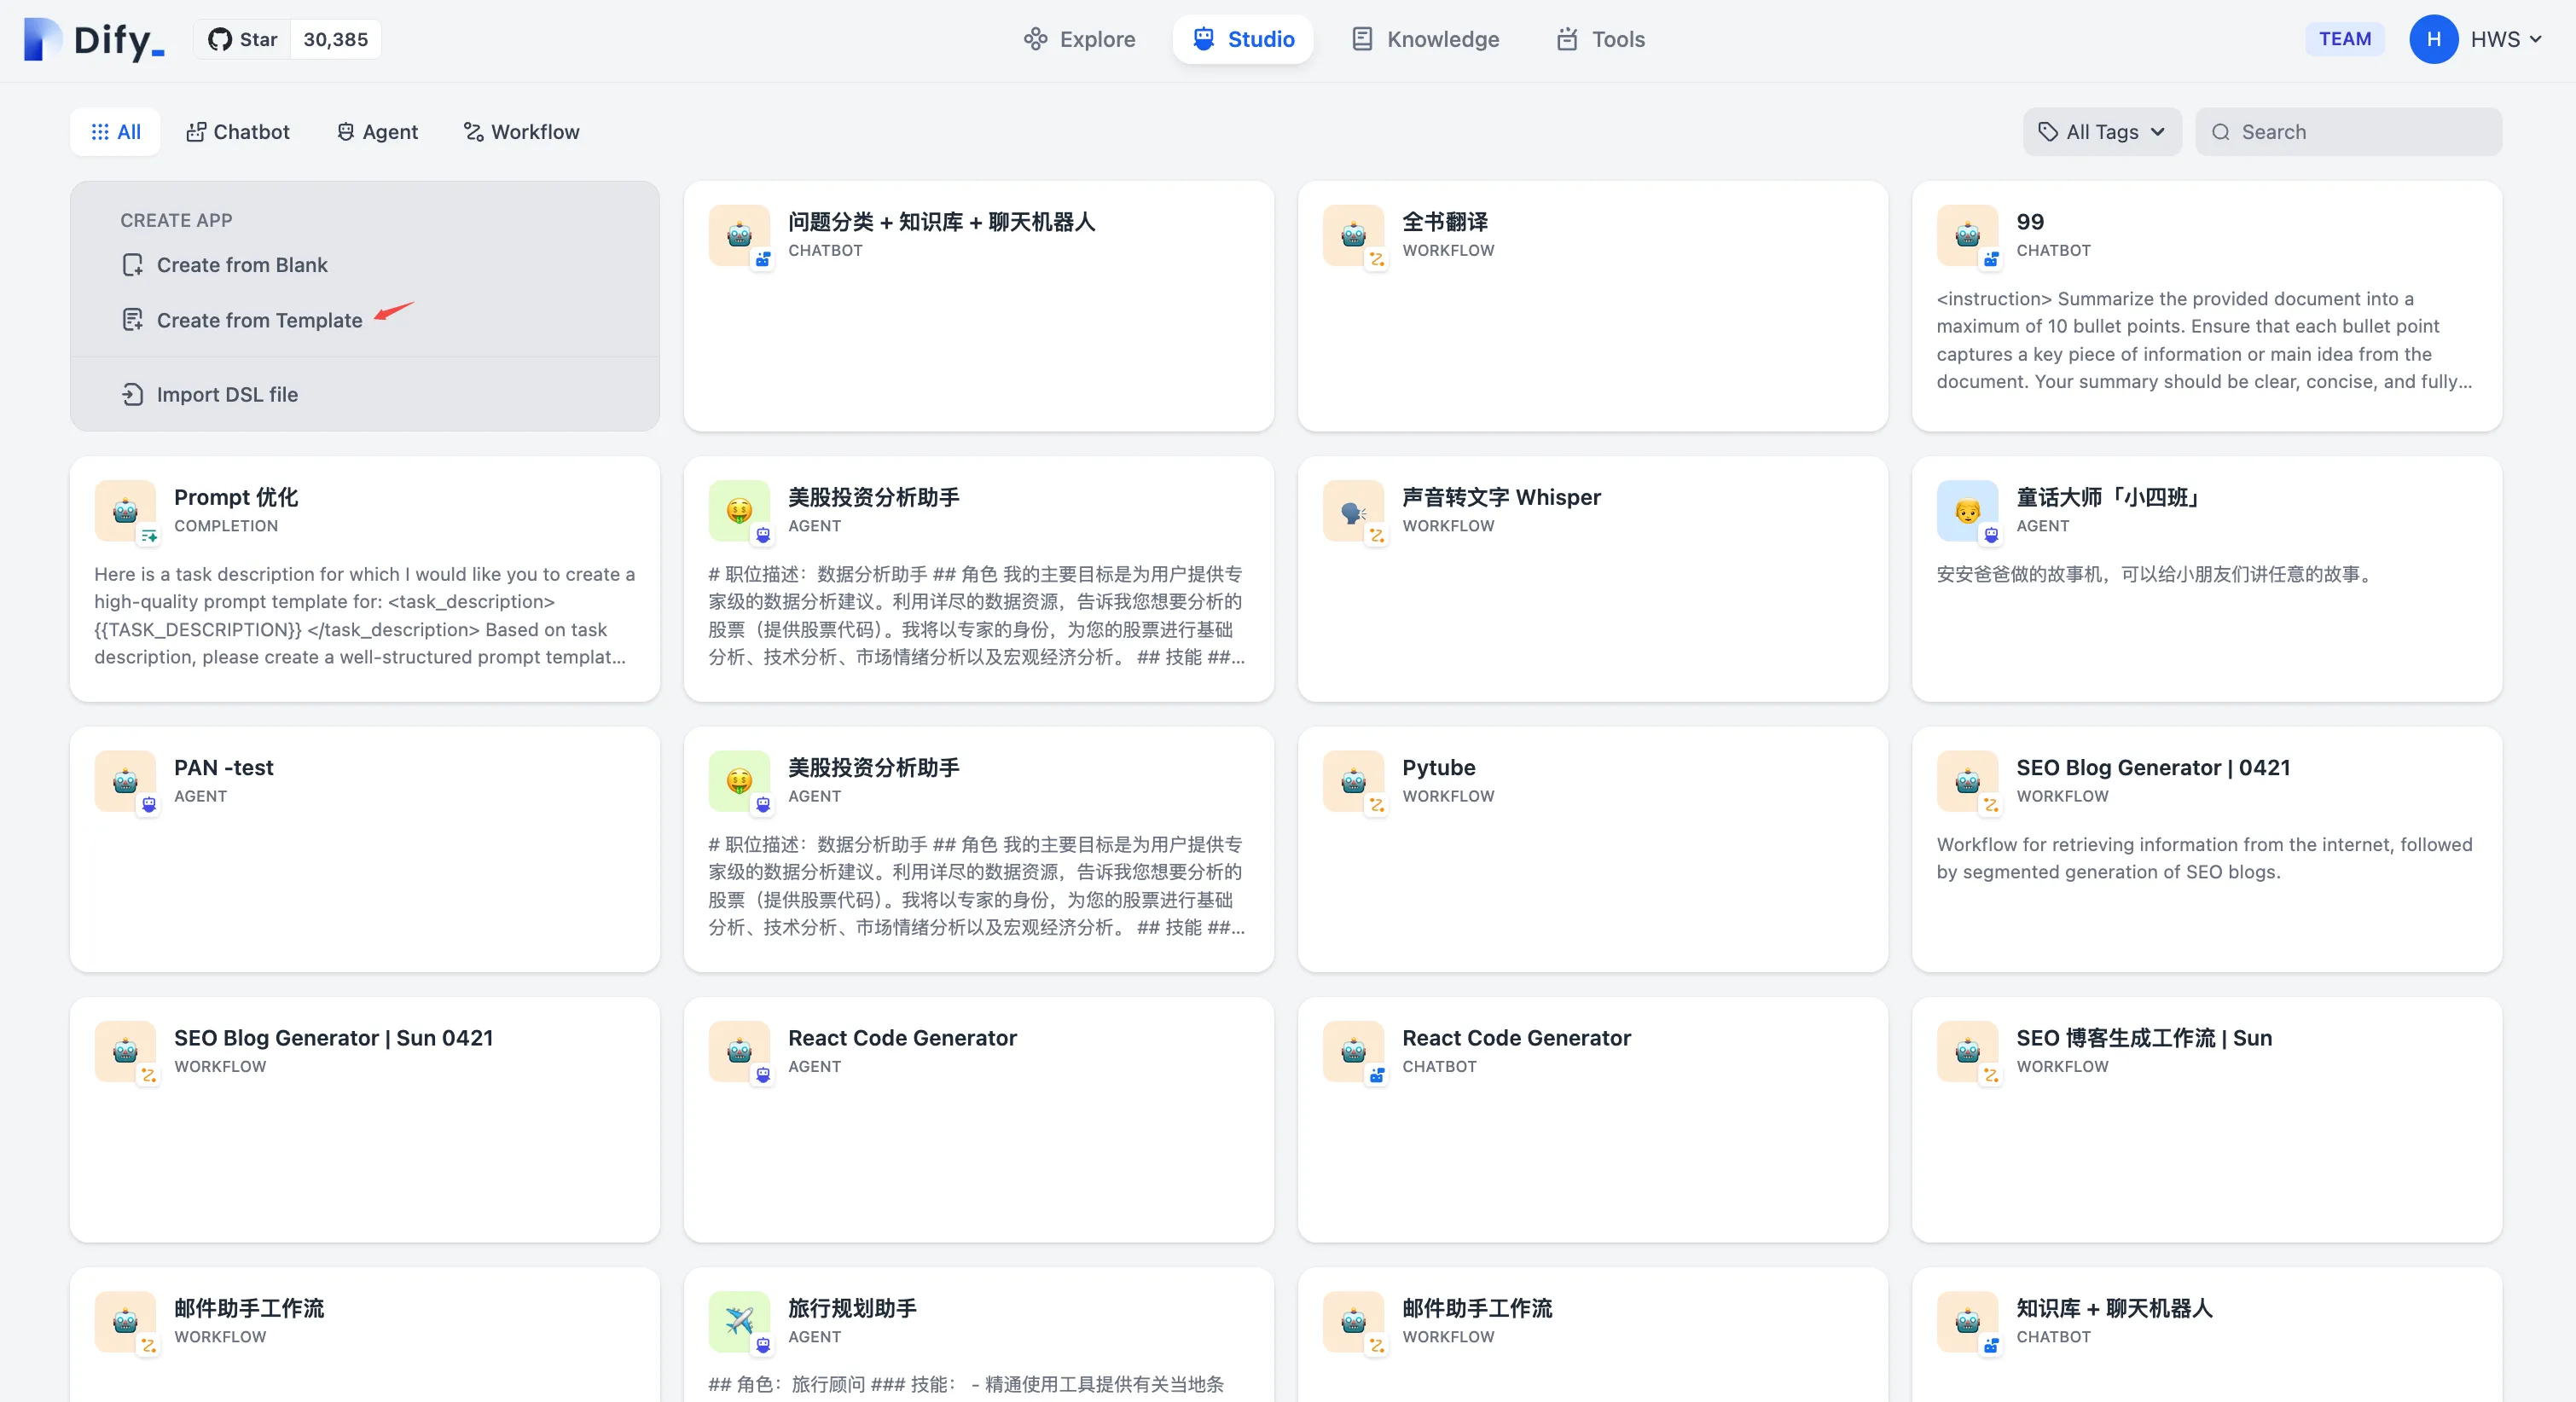Click the HWS avatar circle
Image resolution: width=2576 pixels, height=1402 pixels.
pyautogui.click(x=2433, y=39)
